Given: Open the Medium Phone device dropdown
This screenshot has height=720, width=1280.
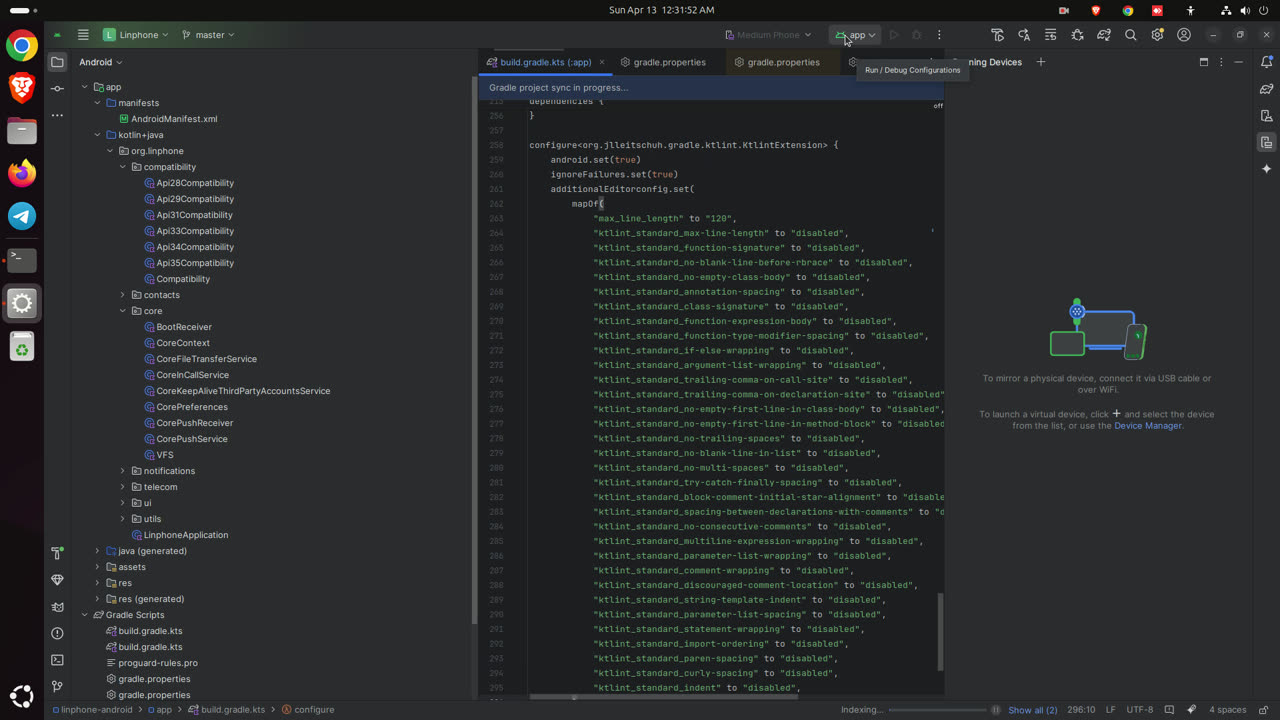Looking at the screenshot, I should (x=768, y=35).
